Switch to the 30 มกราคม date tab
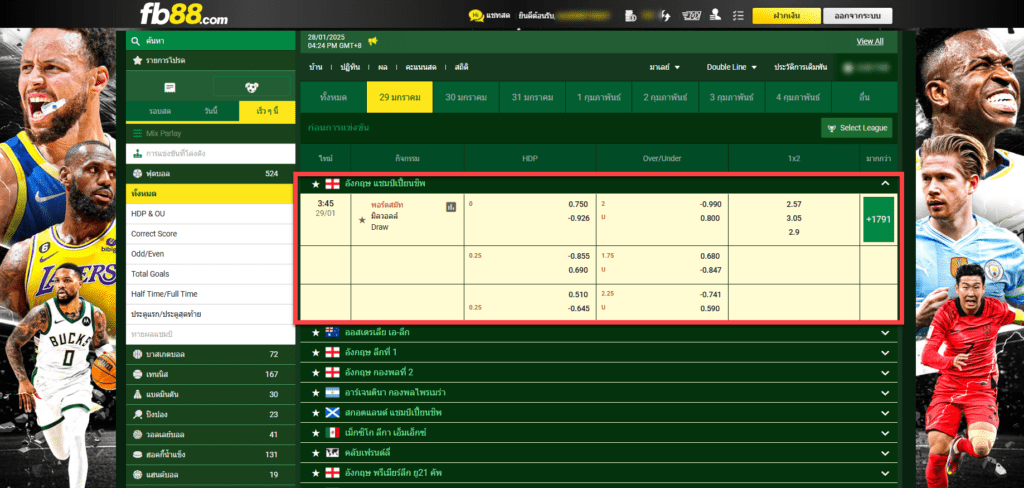Viewport: 1024px width, 488px height. 466,97
